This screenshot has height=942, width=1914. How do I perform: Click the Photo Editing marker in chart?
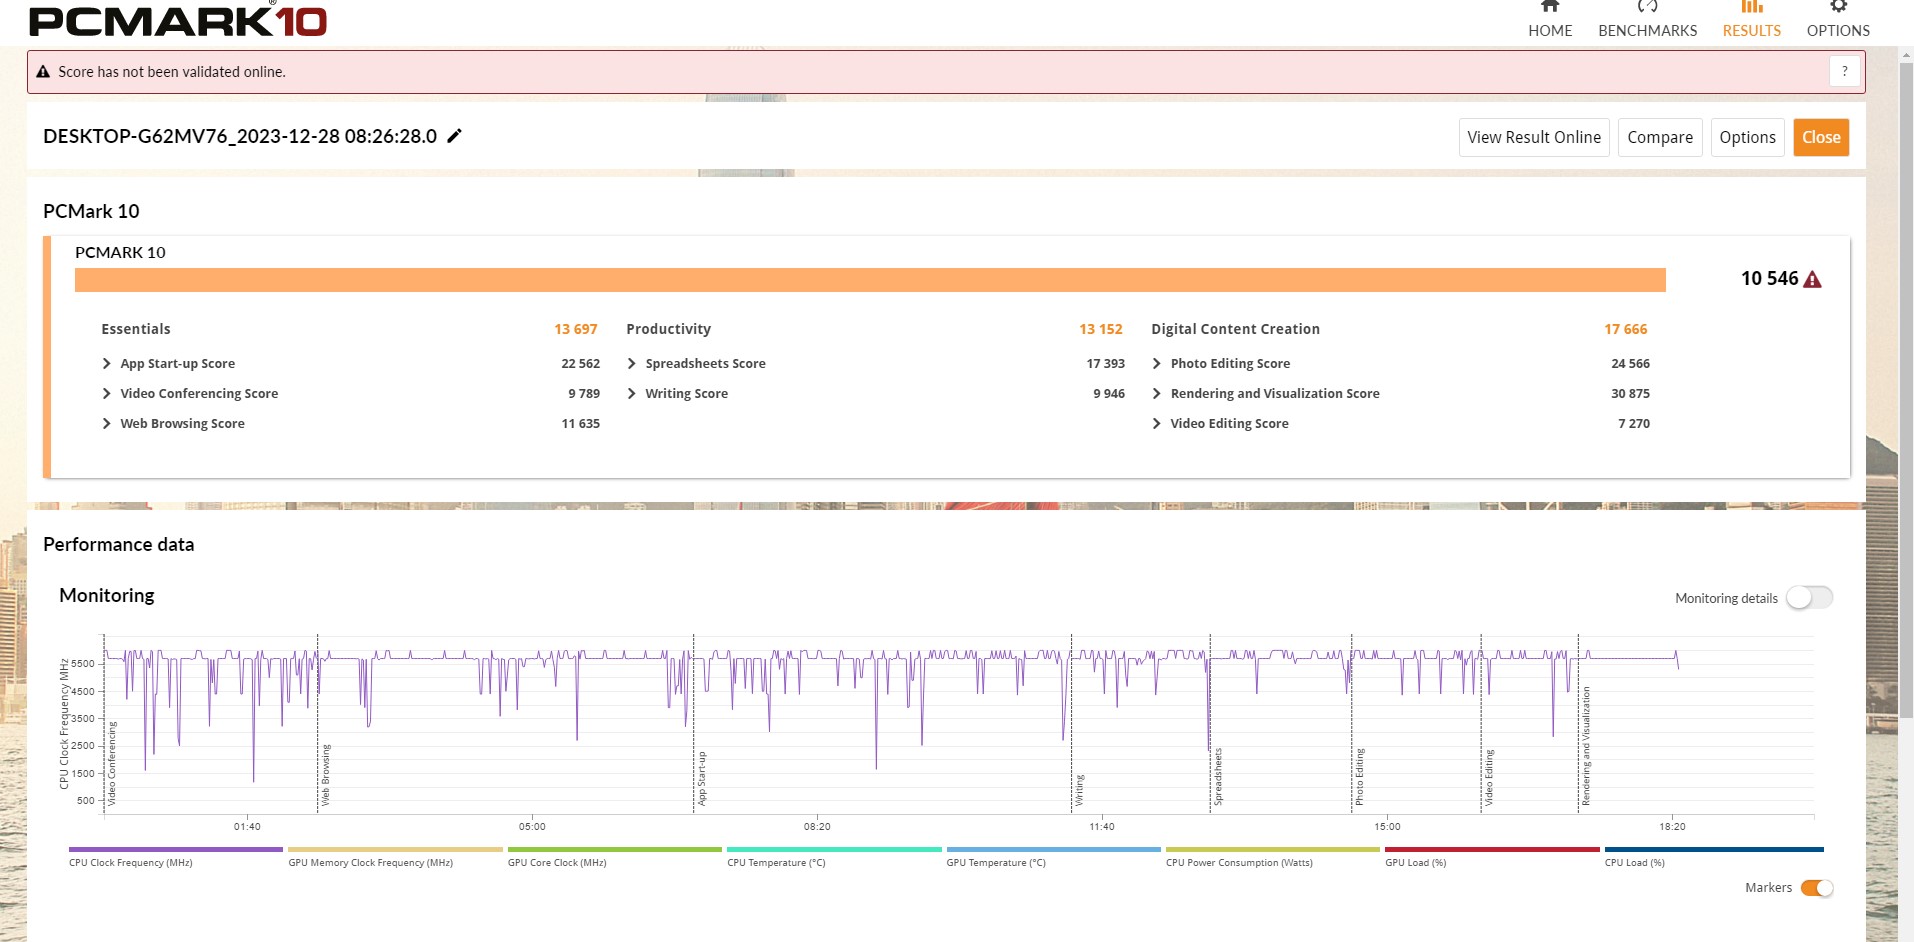[1359, 777]
